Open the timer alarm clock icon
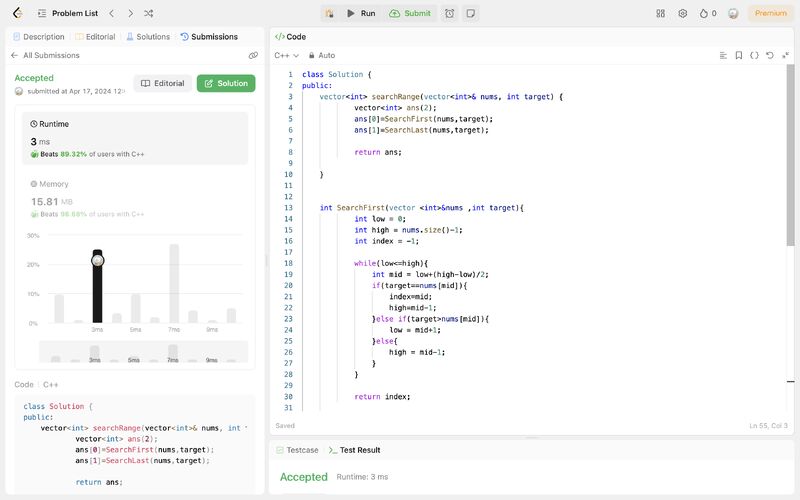The width and height of the screenshot is (800, 500). point(449,13)
